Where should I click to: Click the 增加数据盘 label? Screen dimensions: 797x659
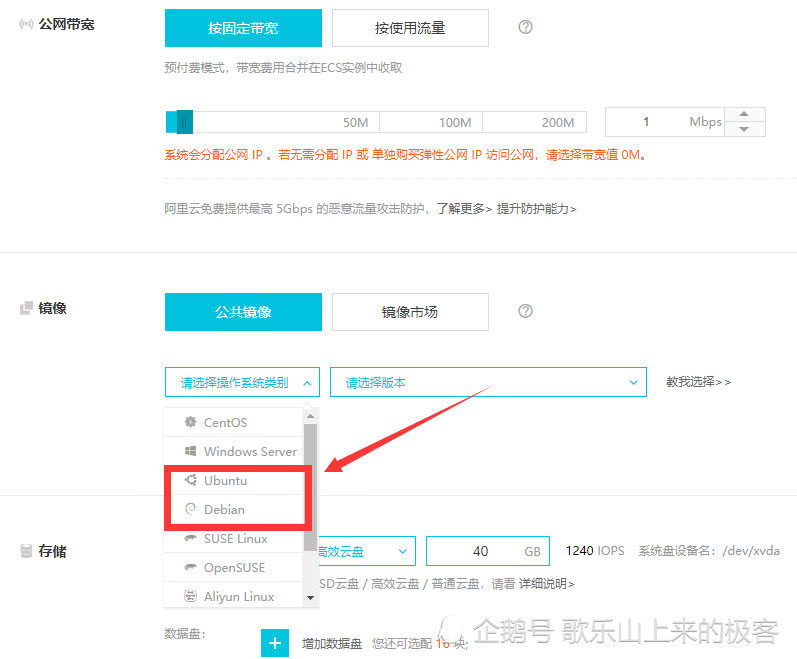click(x=332, y=644)
